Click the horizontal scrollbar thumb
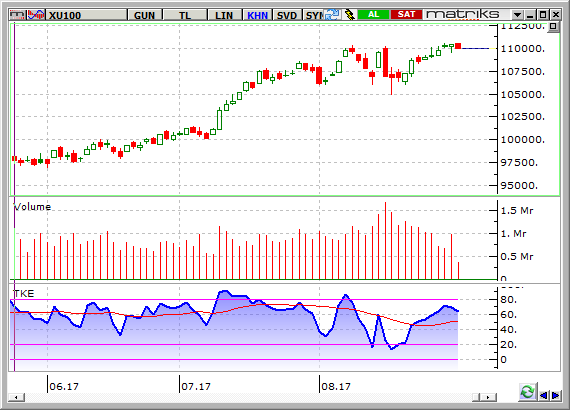This screenshot has height=410, width=570. (477, 397)
